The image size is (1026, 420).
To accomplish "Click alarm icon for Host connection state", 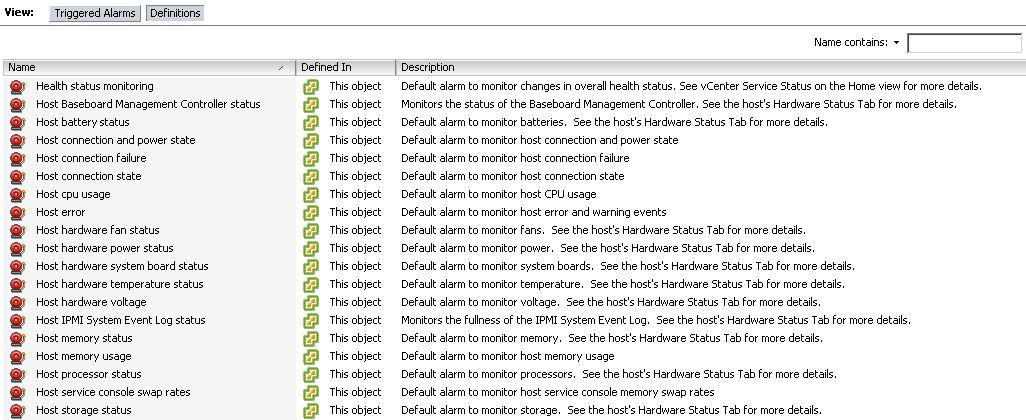I will (18, 177).
